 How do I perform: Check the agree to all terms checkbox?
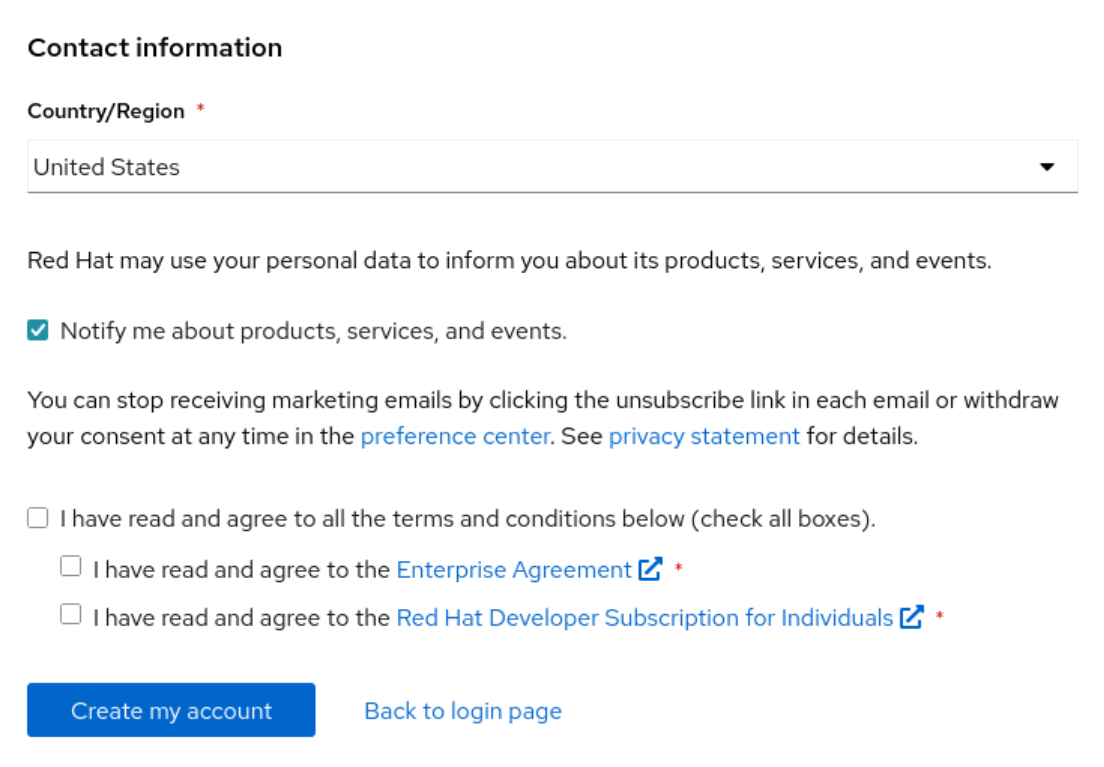pos(38,518)
